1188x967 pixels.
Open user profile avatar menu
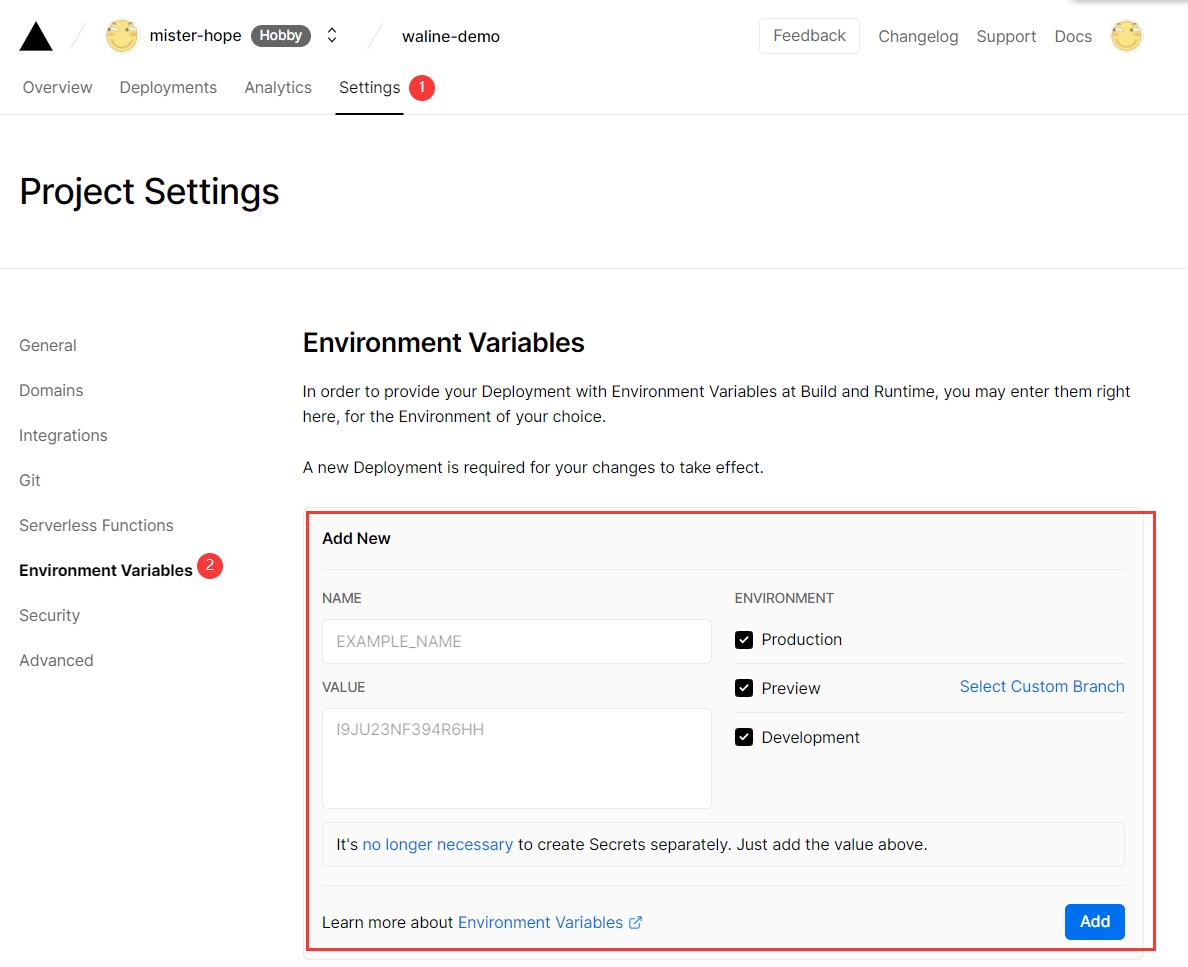(1126, 36)
